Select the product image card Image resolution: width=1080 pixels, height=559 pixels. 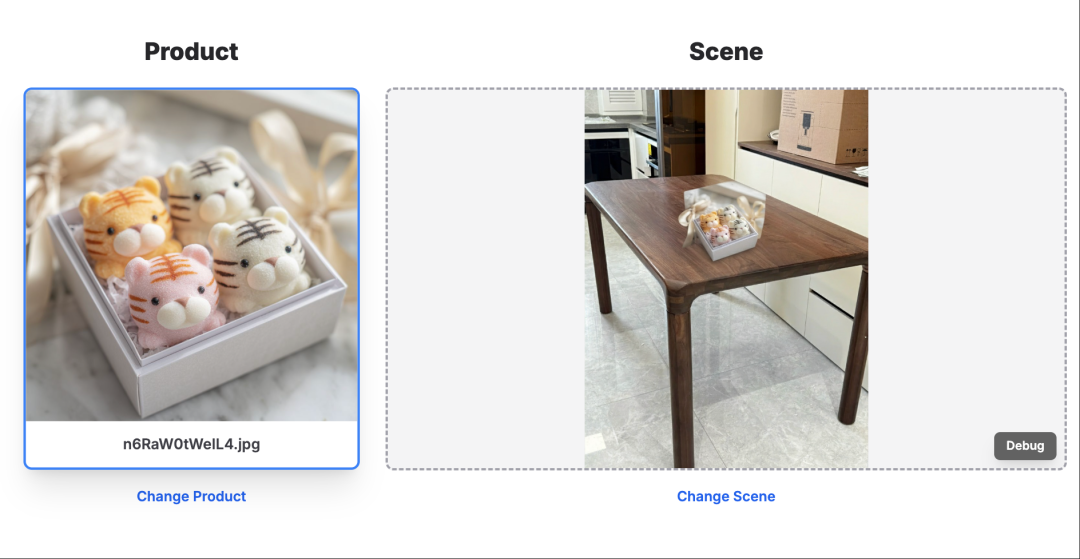pos(191,279)
